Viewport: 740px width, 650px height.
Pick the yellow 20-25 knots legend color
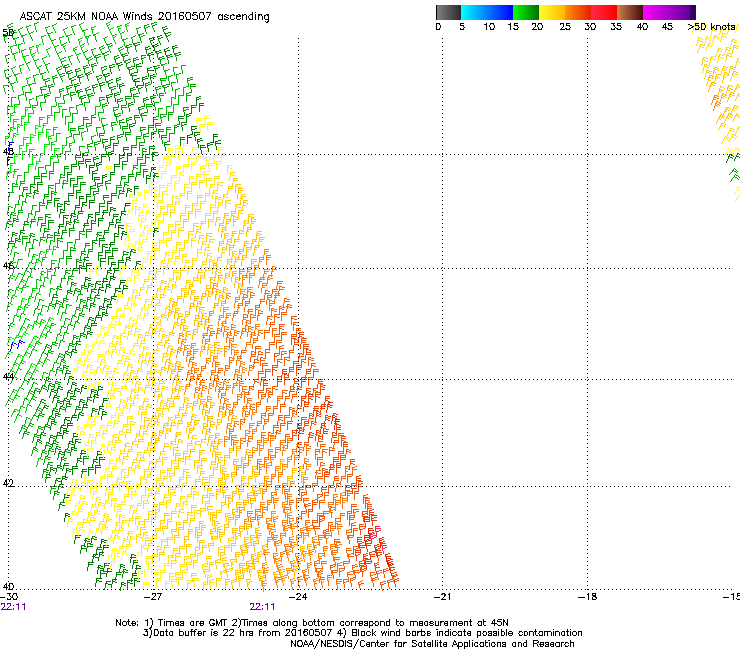pos(552,12)
